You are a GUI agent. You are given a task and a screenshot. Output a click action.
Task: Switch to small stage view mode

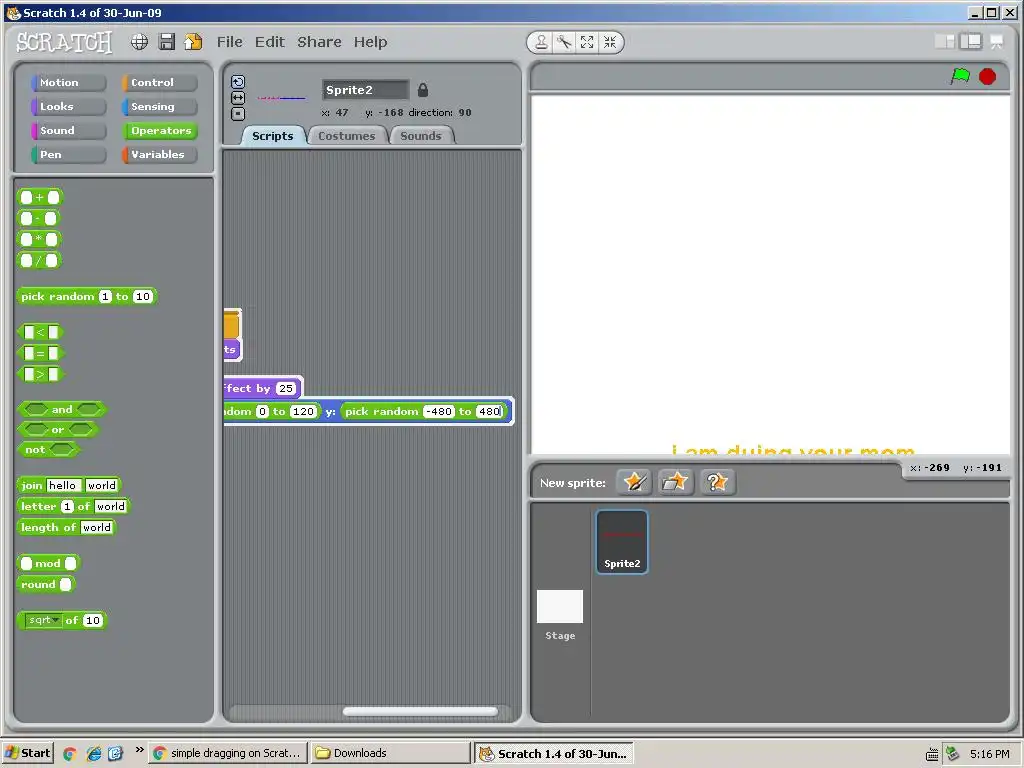(x=945, y=42)
